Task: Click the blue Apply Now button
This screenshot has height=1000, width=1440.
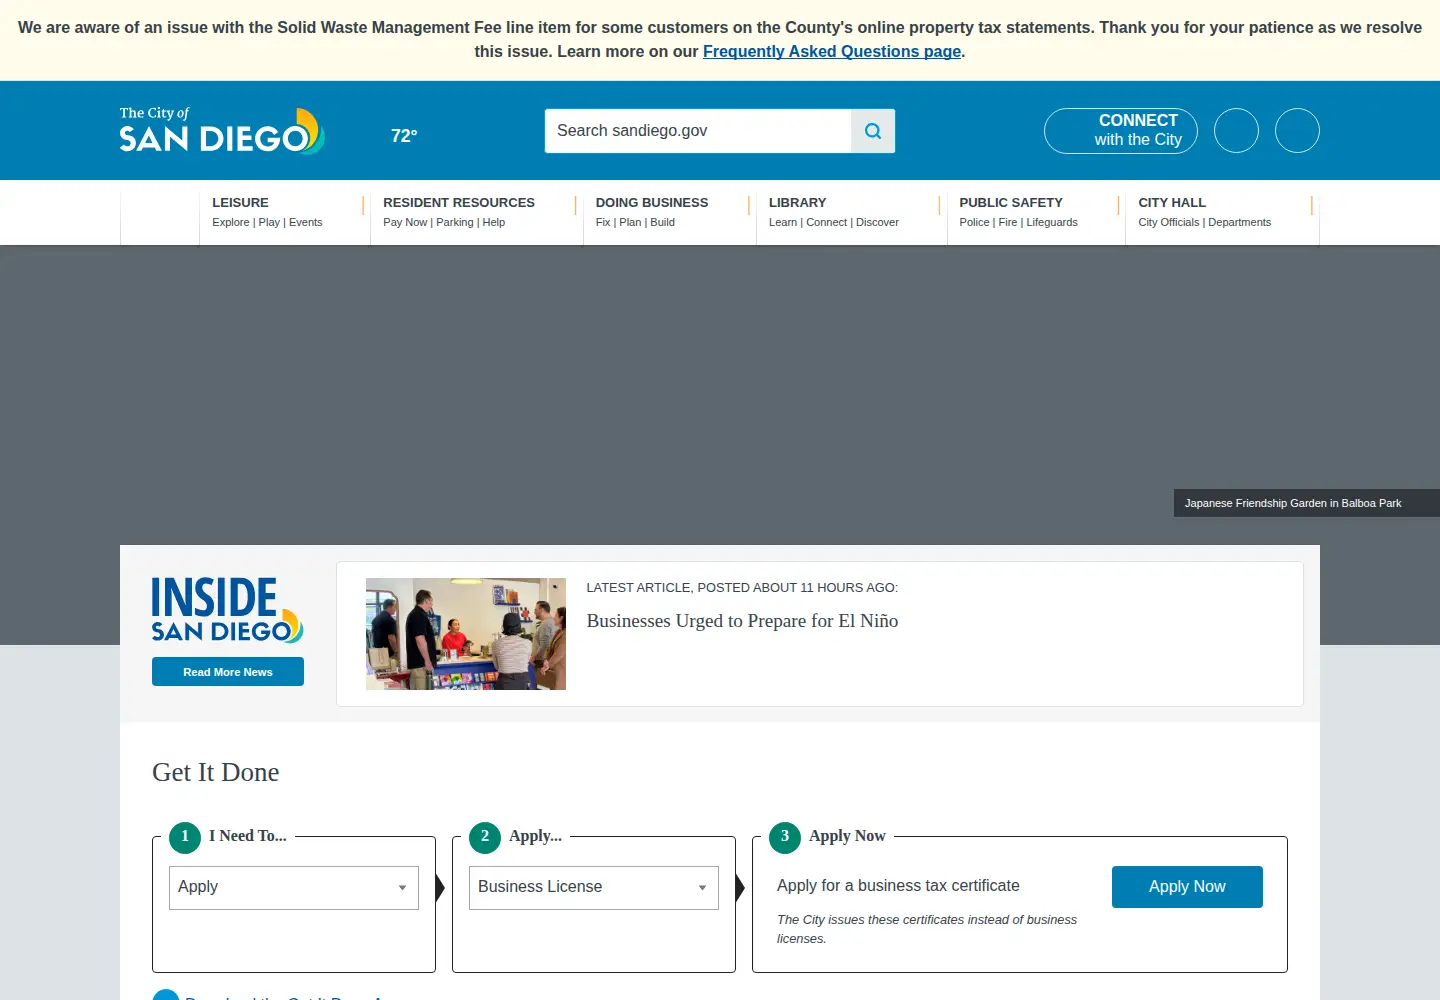Action: coord(1187,887)
